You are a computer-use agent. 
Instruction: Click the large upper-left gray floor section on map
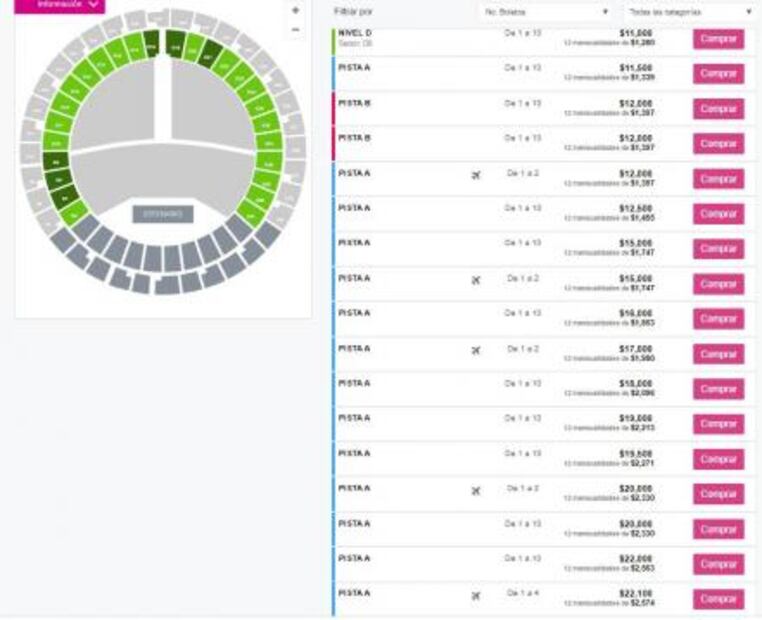(115, 112)
